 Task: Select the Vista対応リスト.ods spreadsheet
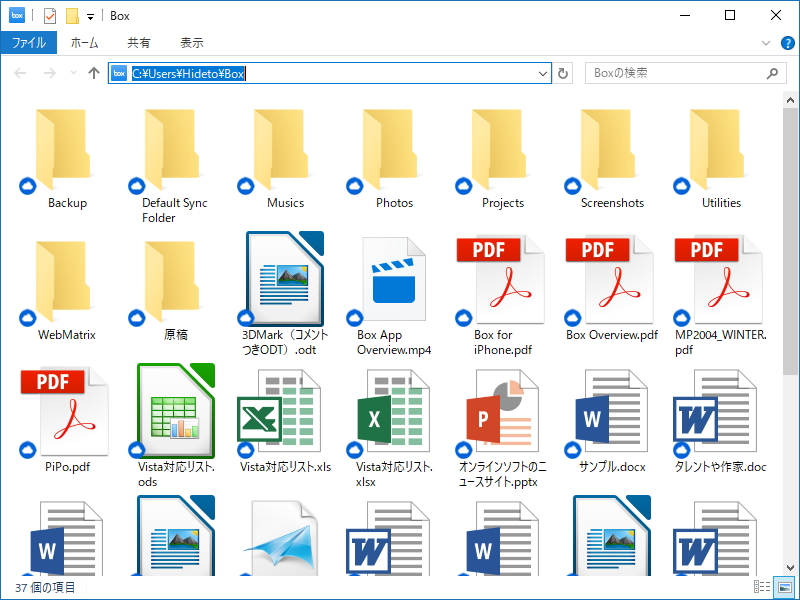[x=176, y=426]
